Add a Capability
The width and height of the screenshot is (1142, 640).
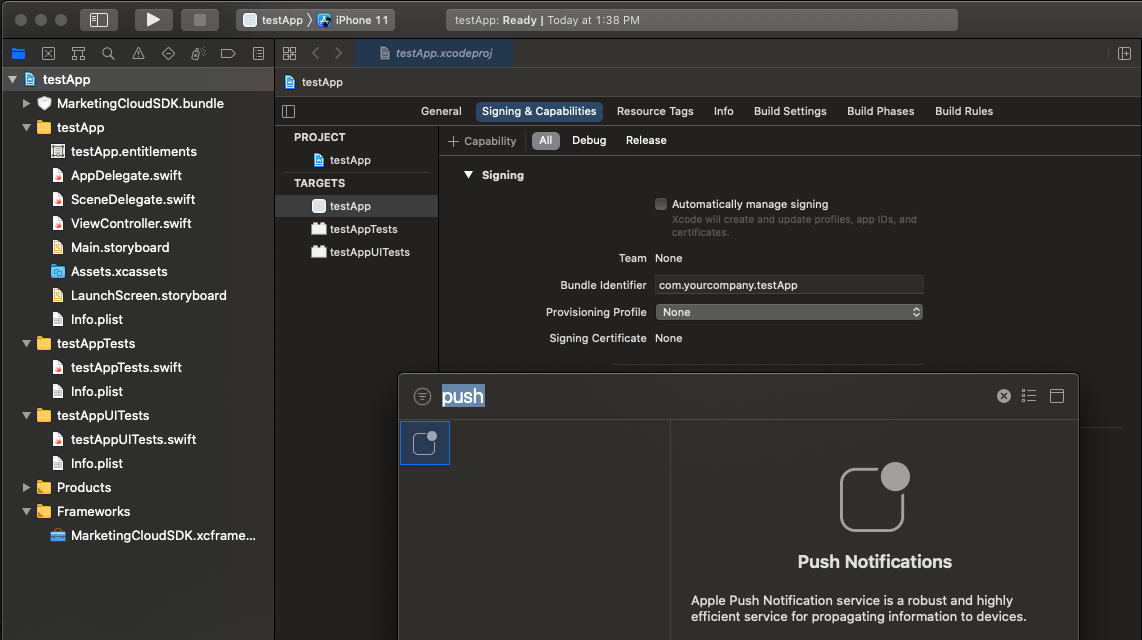pos(482,141)
